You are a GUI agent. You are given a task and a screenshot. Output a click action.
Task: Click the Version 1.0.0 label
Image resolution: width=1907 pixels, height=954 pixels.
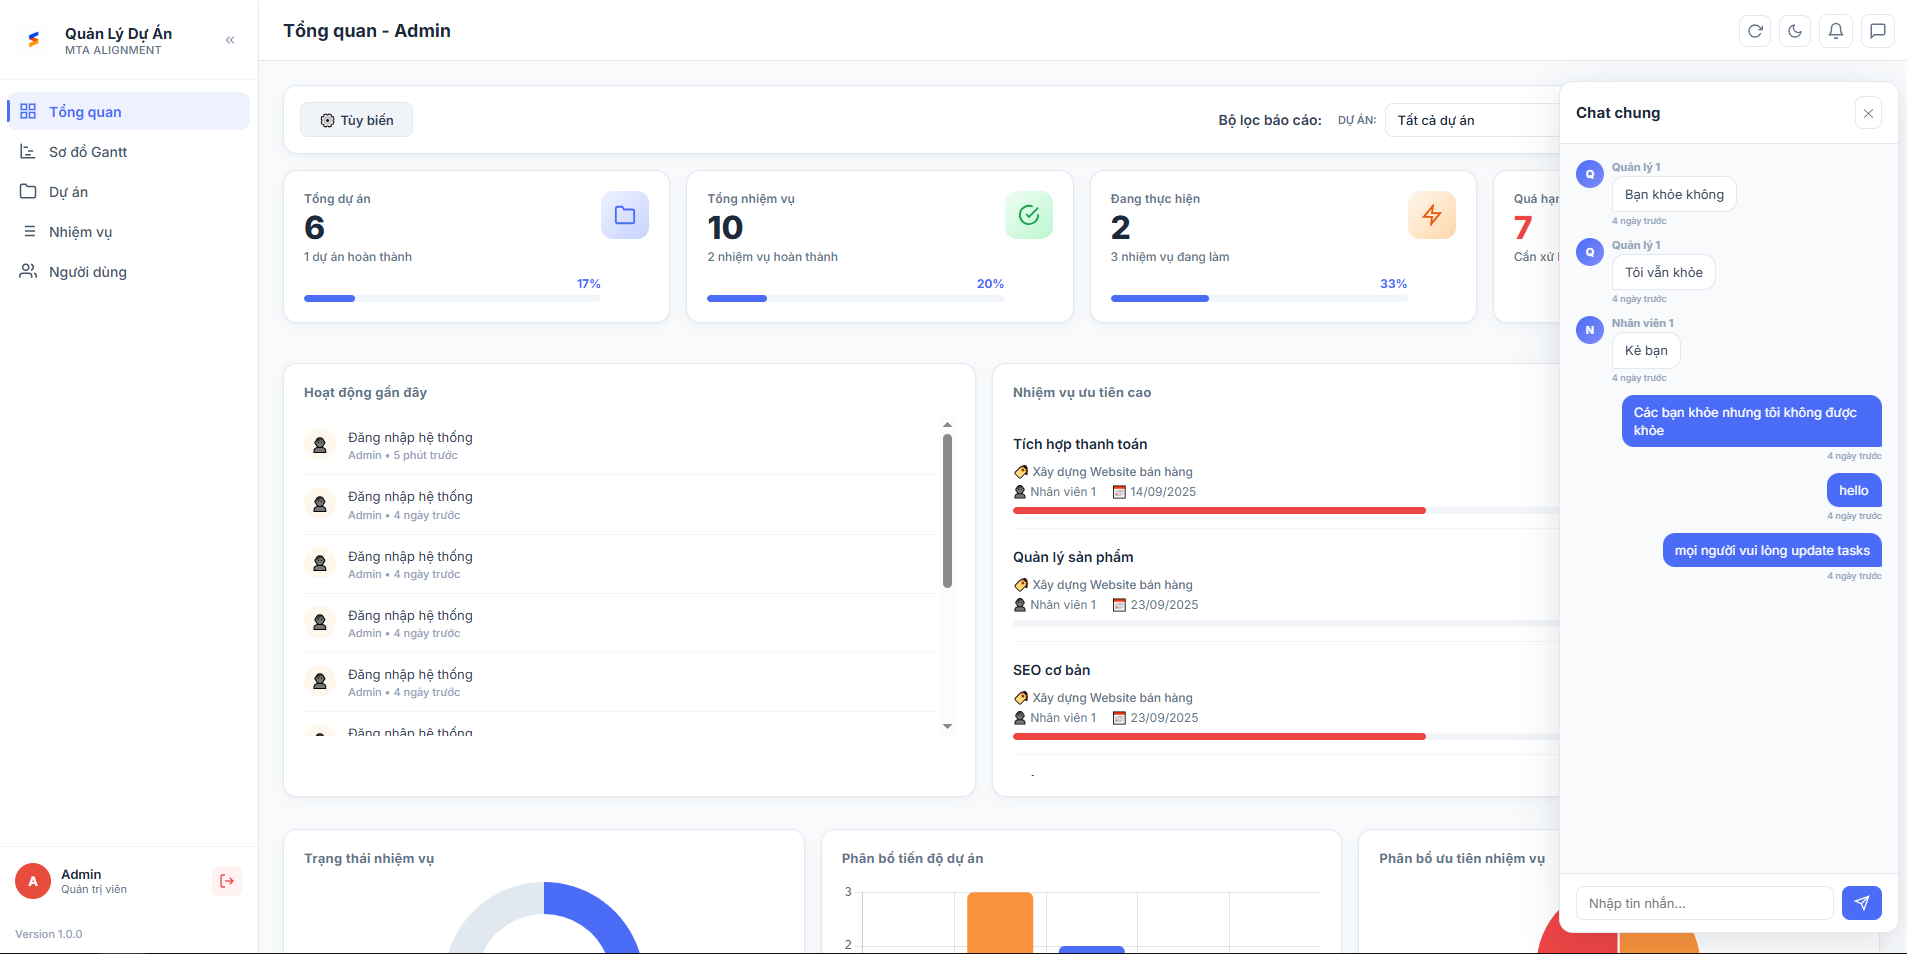[x=49, y=934]
